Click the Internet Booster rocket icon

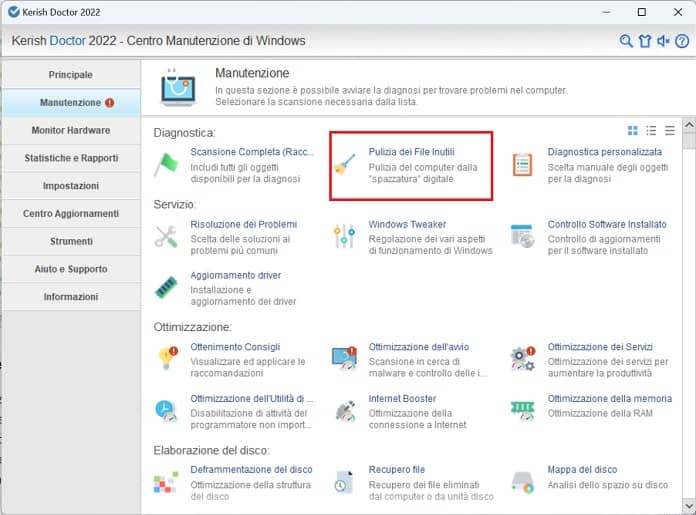point(345,411)
